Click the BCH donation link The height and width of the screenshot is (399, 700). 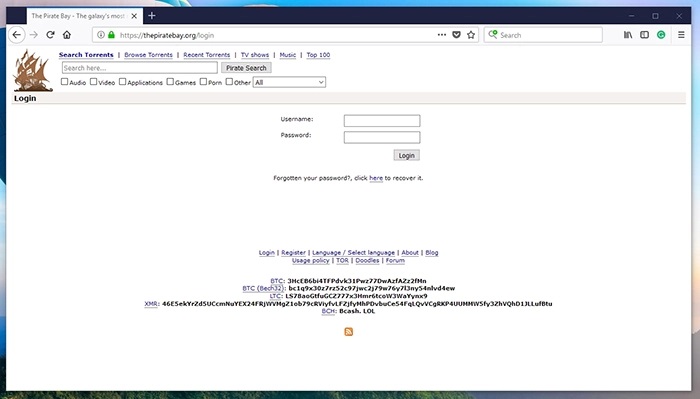point(328,311)
